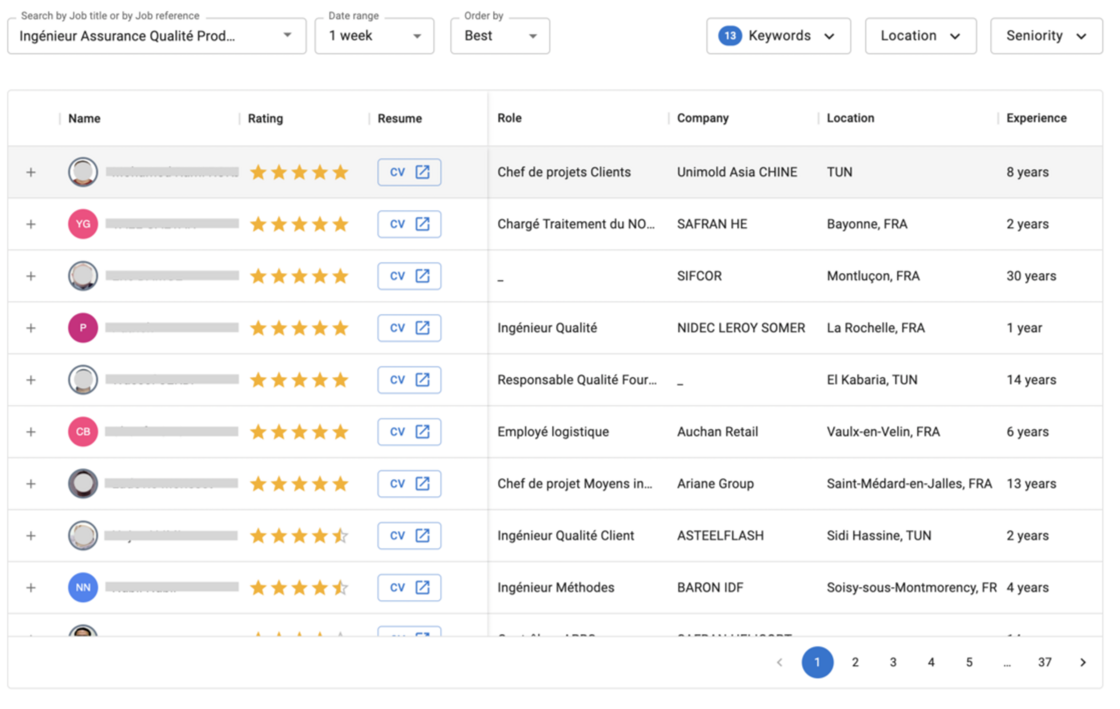The height and width of the screenshot is (709, 1120).
Task: Open CV of the Chef de projets Clients candidate
Action: tap(408, 171)
